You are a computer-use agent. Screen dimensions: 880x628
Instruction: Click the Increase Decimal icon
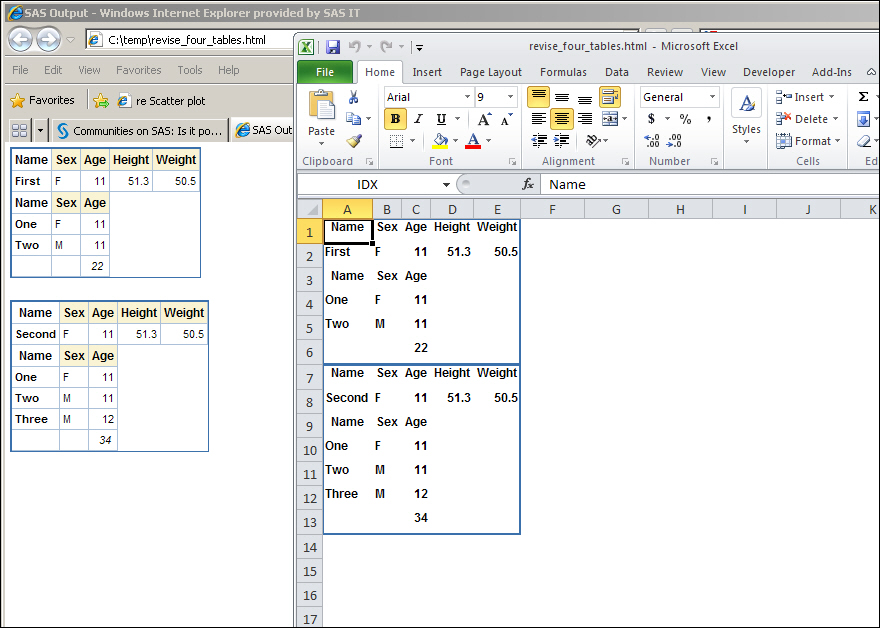(x=652, y=141)
